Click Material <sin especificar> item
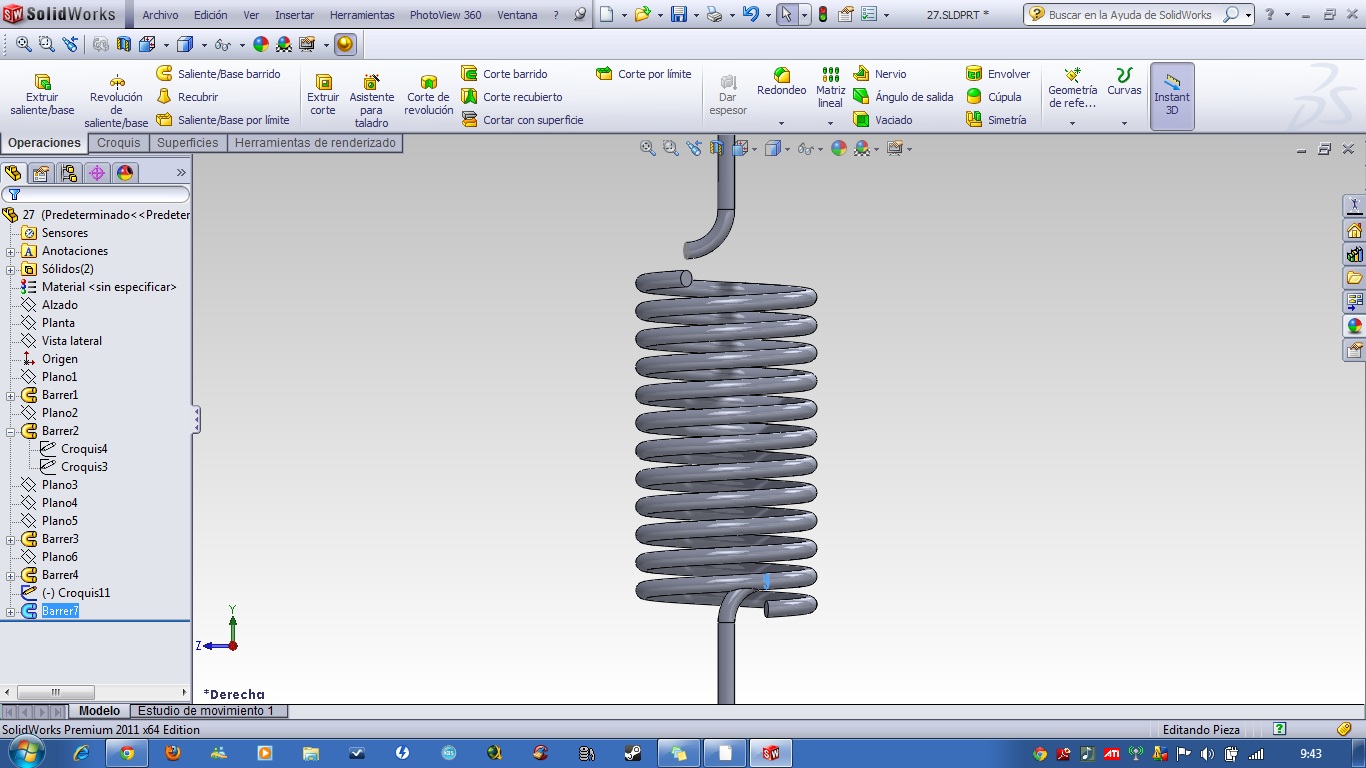This screenshot has width=1366, height=768. click(x=109, y=287)
